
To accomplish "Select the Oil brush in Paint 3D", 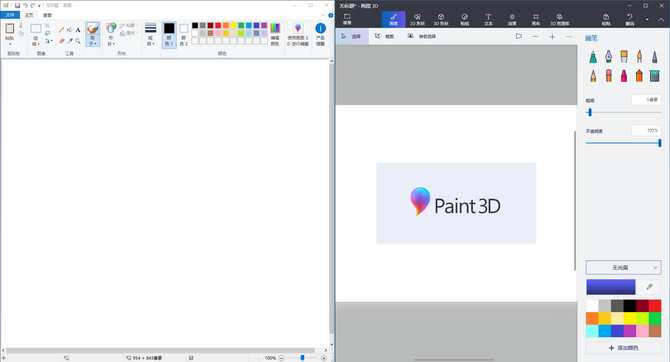I will pyautogui.click(x=624, y=56).
